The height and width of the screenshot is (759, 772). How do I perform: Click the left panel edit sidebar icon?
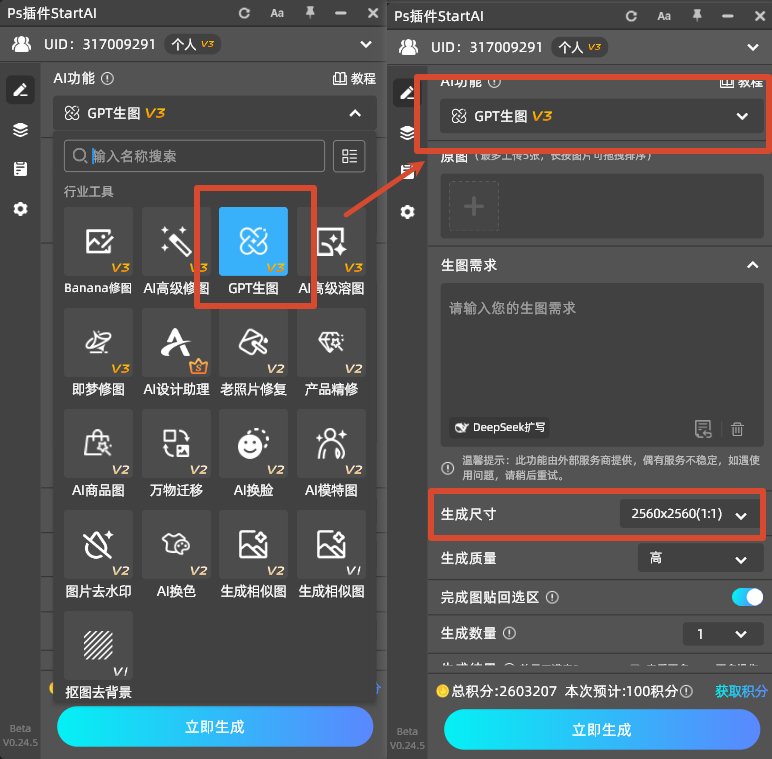point(20,90)
